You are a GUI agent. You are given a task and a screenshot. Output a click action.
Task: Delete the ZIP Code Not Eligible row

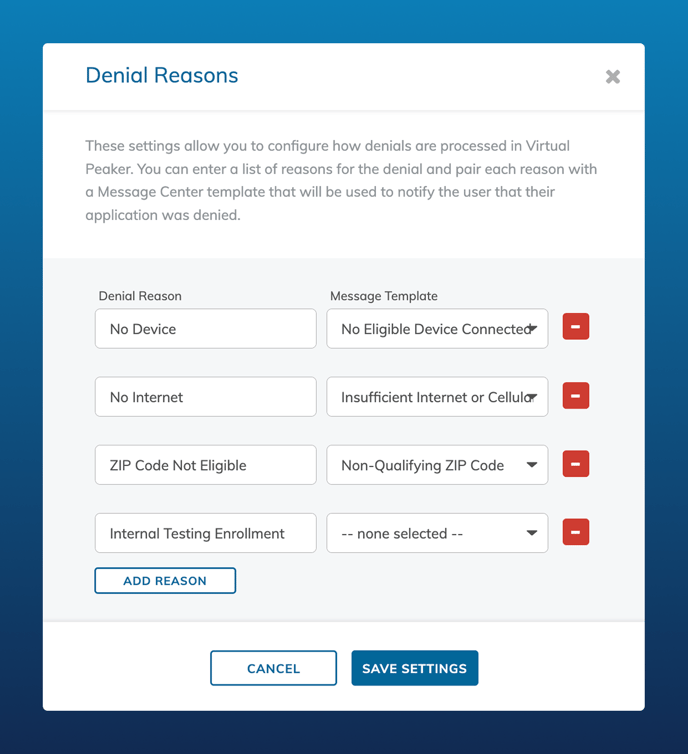(x=575, y=464)
